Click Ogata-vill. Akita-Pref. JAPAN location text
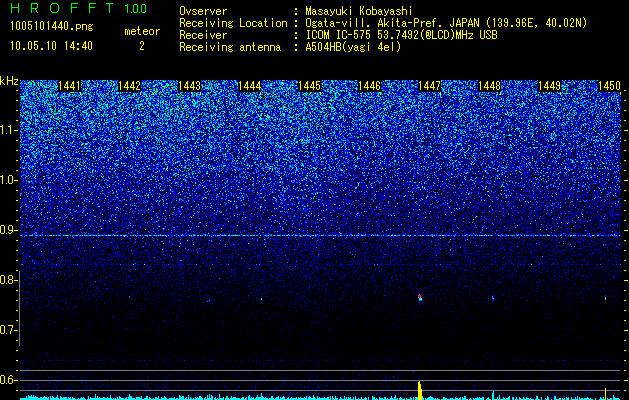Screen dimensions: 629x400 (x=446, y=23)
